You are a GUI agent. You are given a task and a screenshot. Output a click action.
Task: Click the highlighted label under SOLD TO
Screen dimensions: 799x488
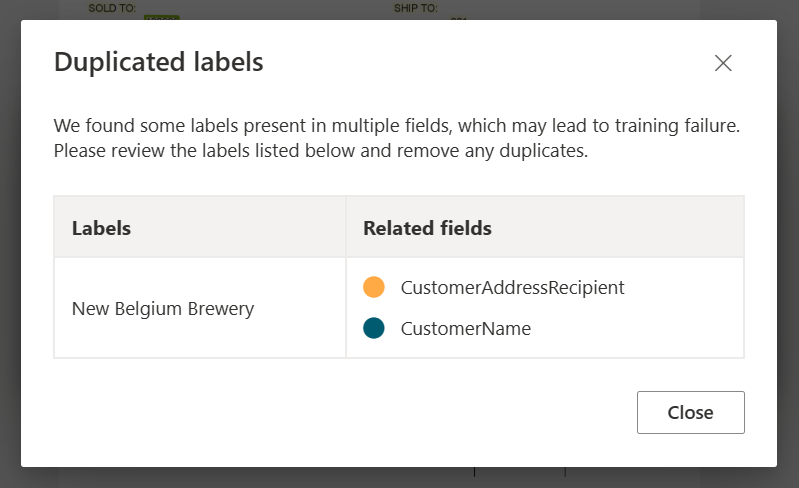pyautogui.click(x=161, y=17)
